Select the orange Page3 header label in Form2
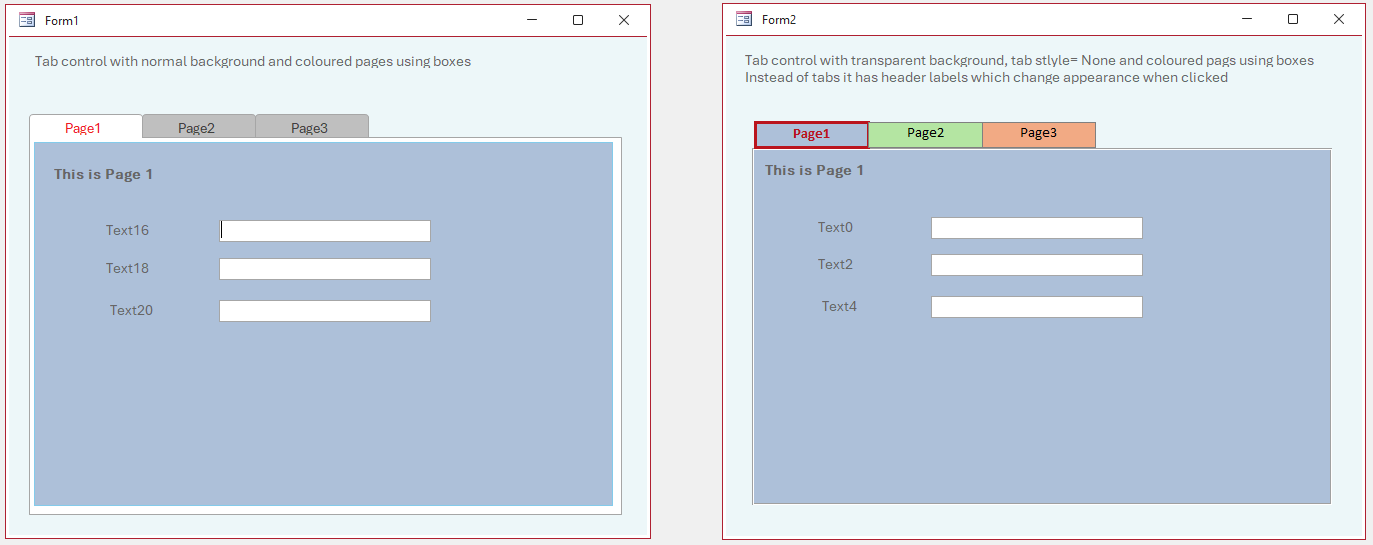This screenshot has width=1373, height=545. [x=1039, y=134]
